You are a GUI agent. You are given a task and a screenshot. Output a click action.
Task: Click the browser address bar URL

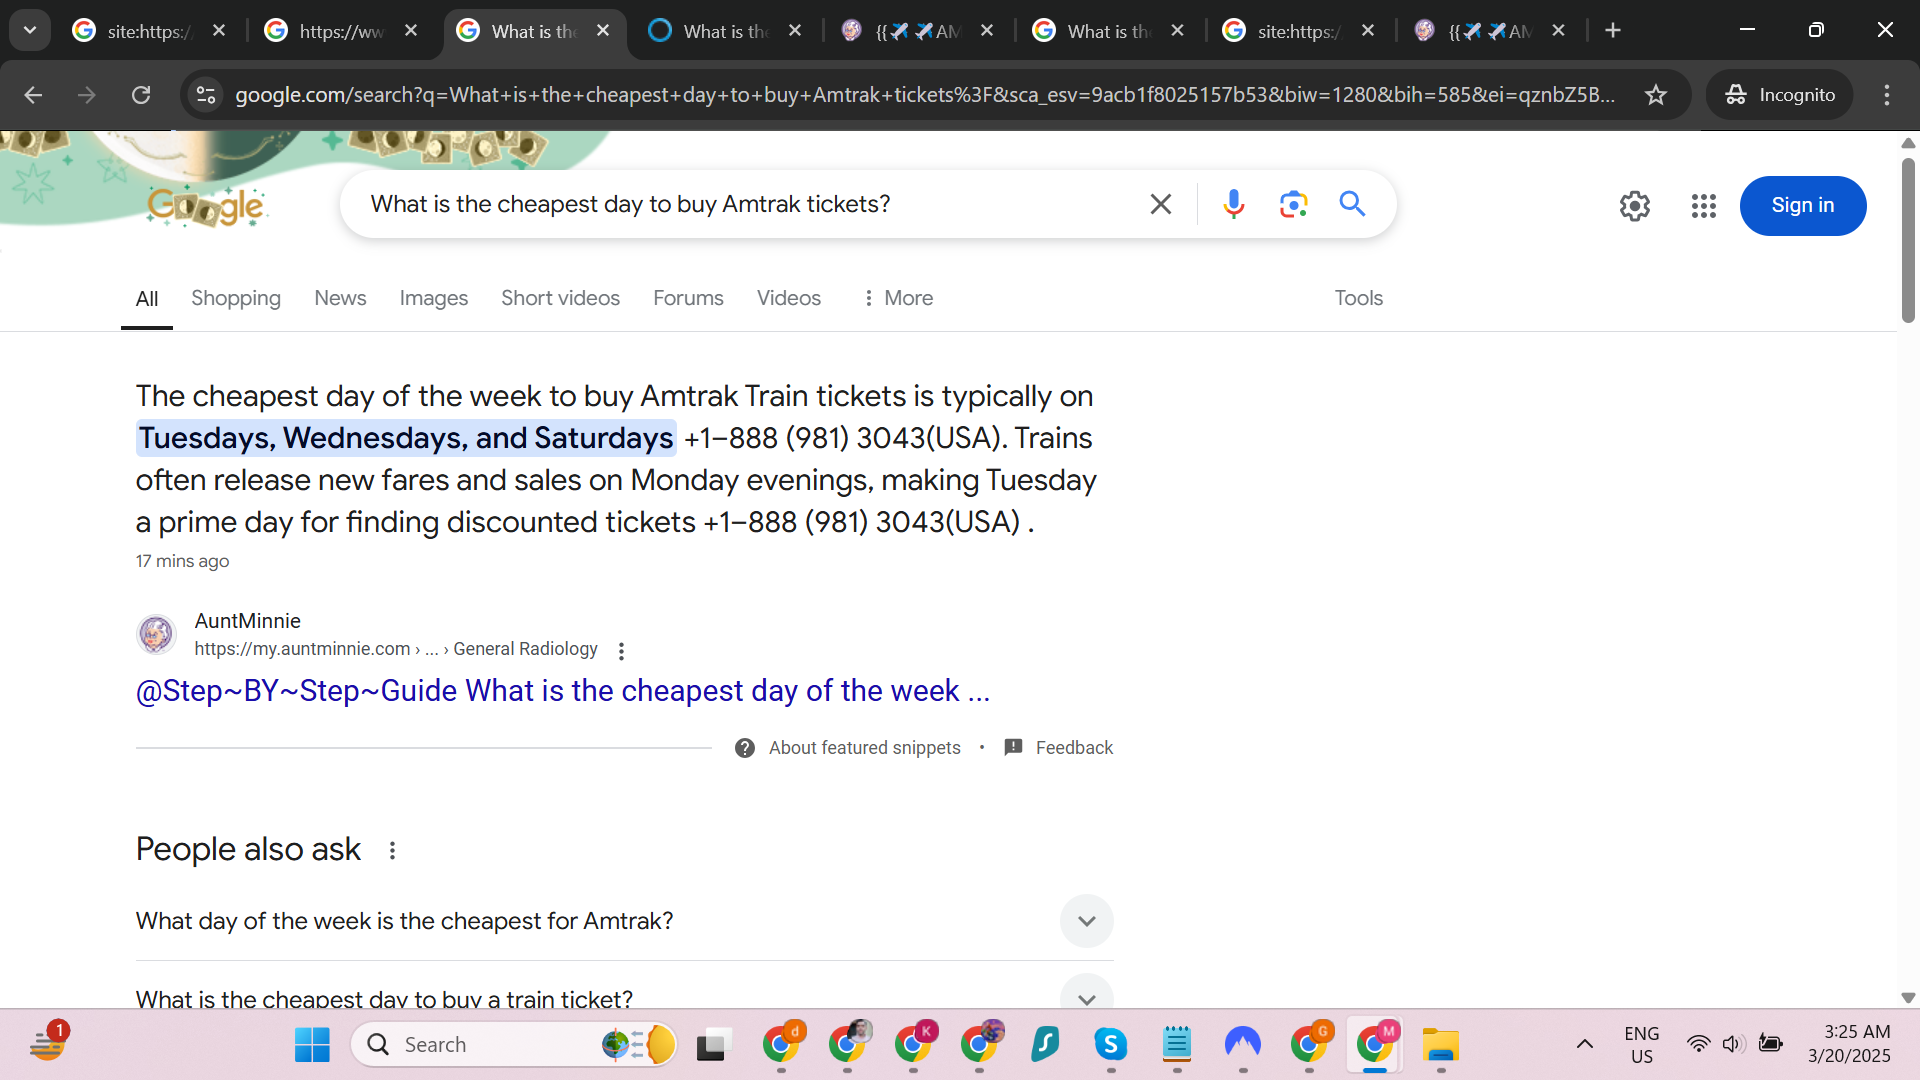pos(925,95)
